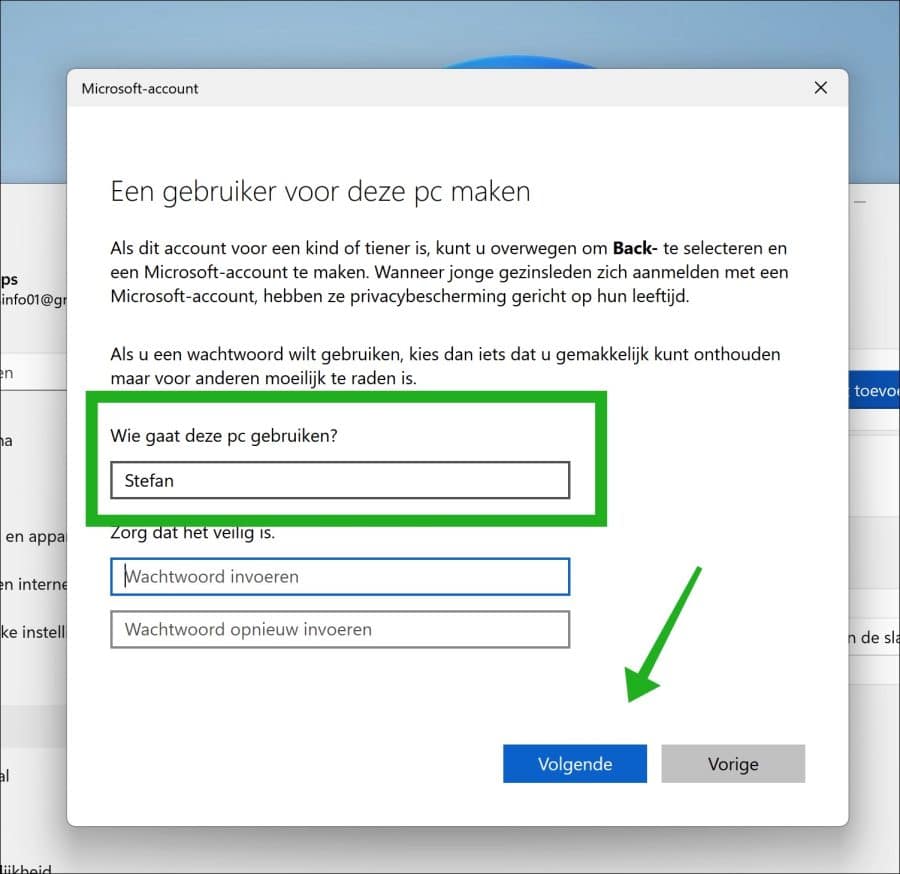Image resolution: width=900 pixels, height=874 pixels.
Task: Click the heading Een gebruiker voor deze pc maken
Action: [x=320, y=191]
